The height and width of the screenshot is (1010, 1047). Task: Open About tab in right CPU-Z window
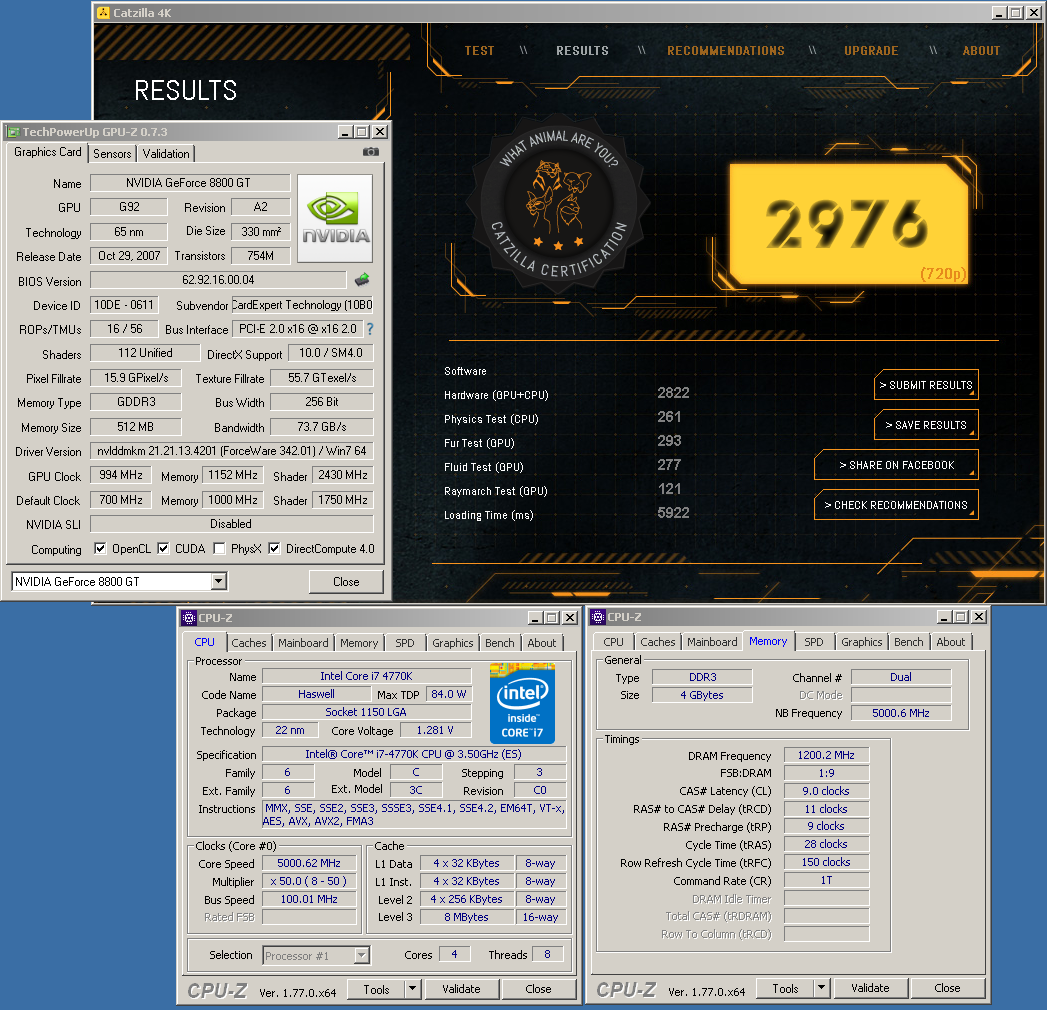950,642
